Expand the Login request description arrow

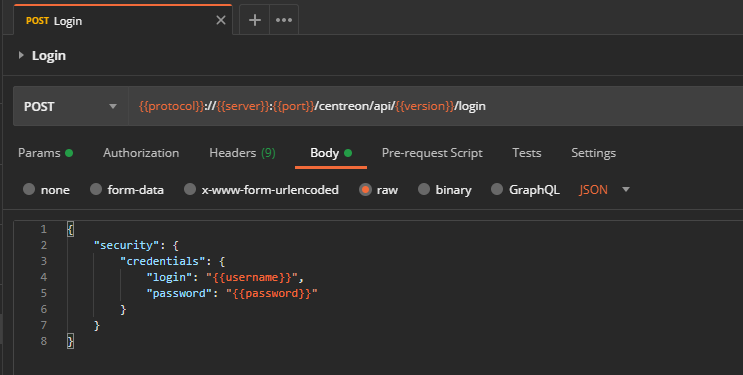point(21,55)
